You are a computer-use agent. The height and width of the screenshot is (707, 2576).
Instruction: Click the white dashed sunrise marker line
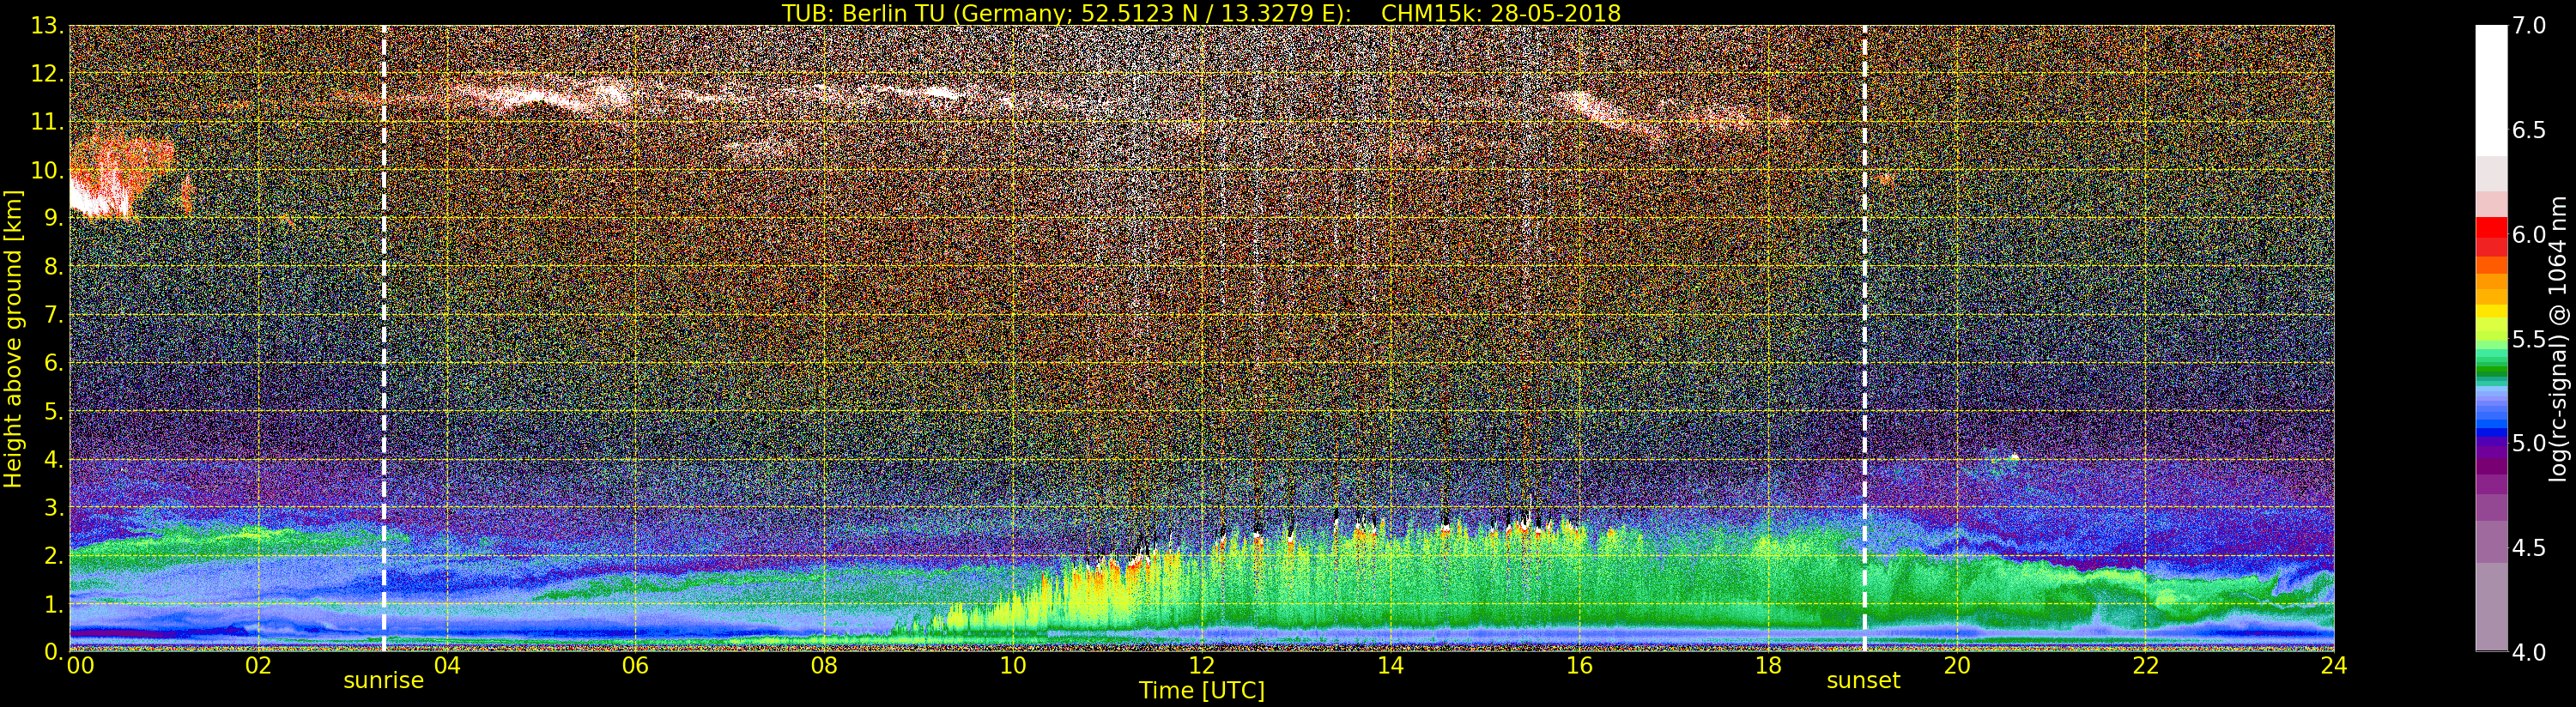[384, 338]
